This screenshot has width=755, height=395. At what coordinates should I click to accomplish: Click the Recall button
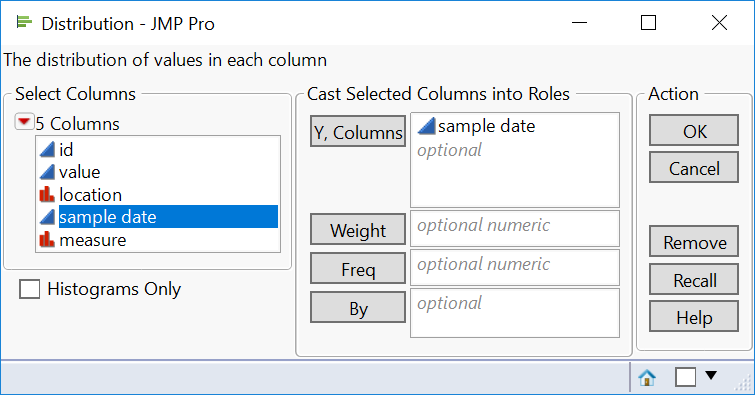(x=694, y=279)
